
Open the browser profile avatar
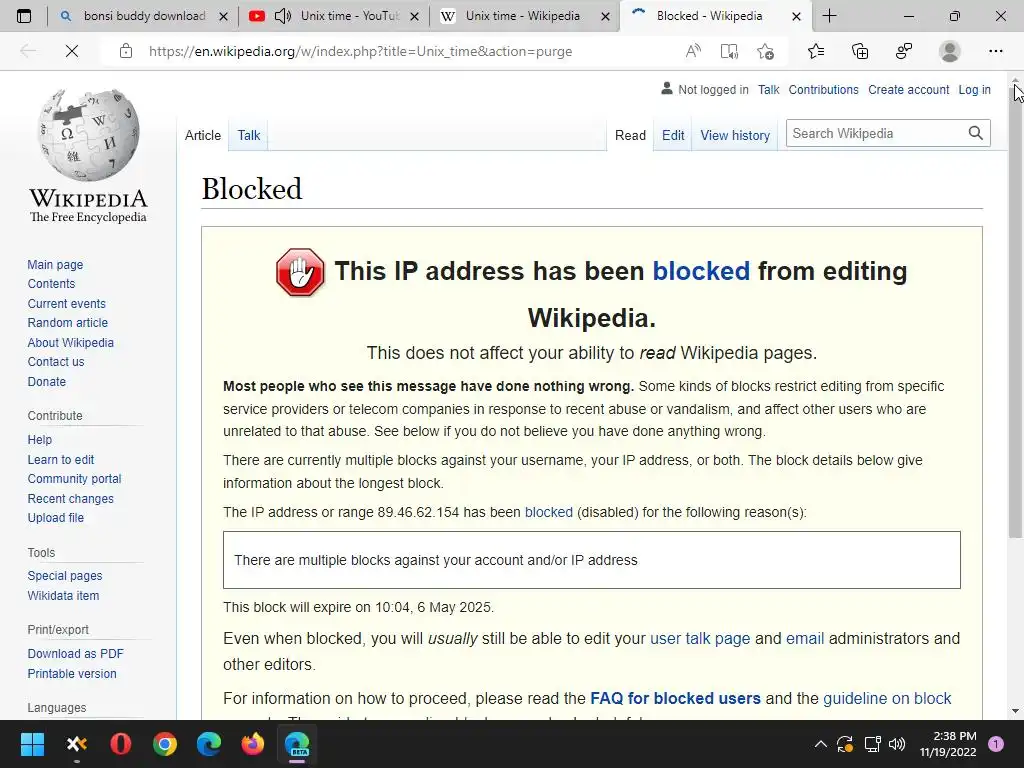(x=950, y=51)
